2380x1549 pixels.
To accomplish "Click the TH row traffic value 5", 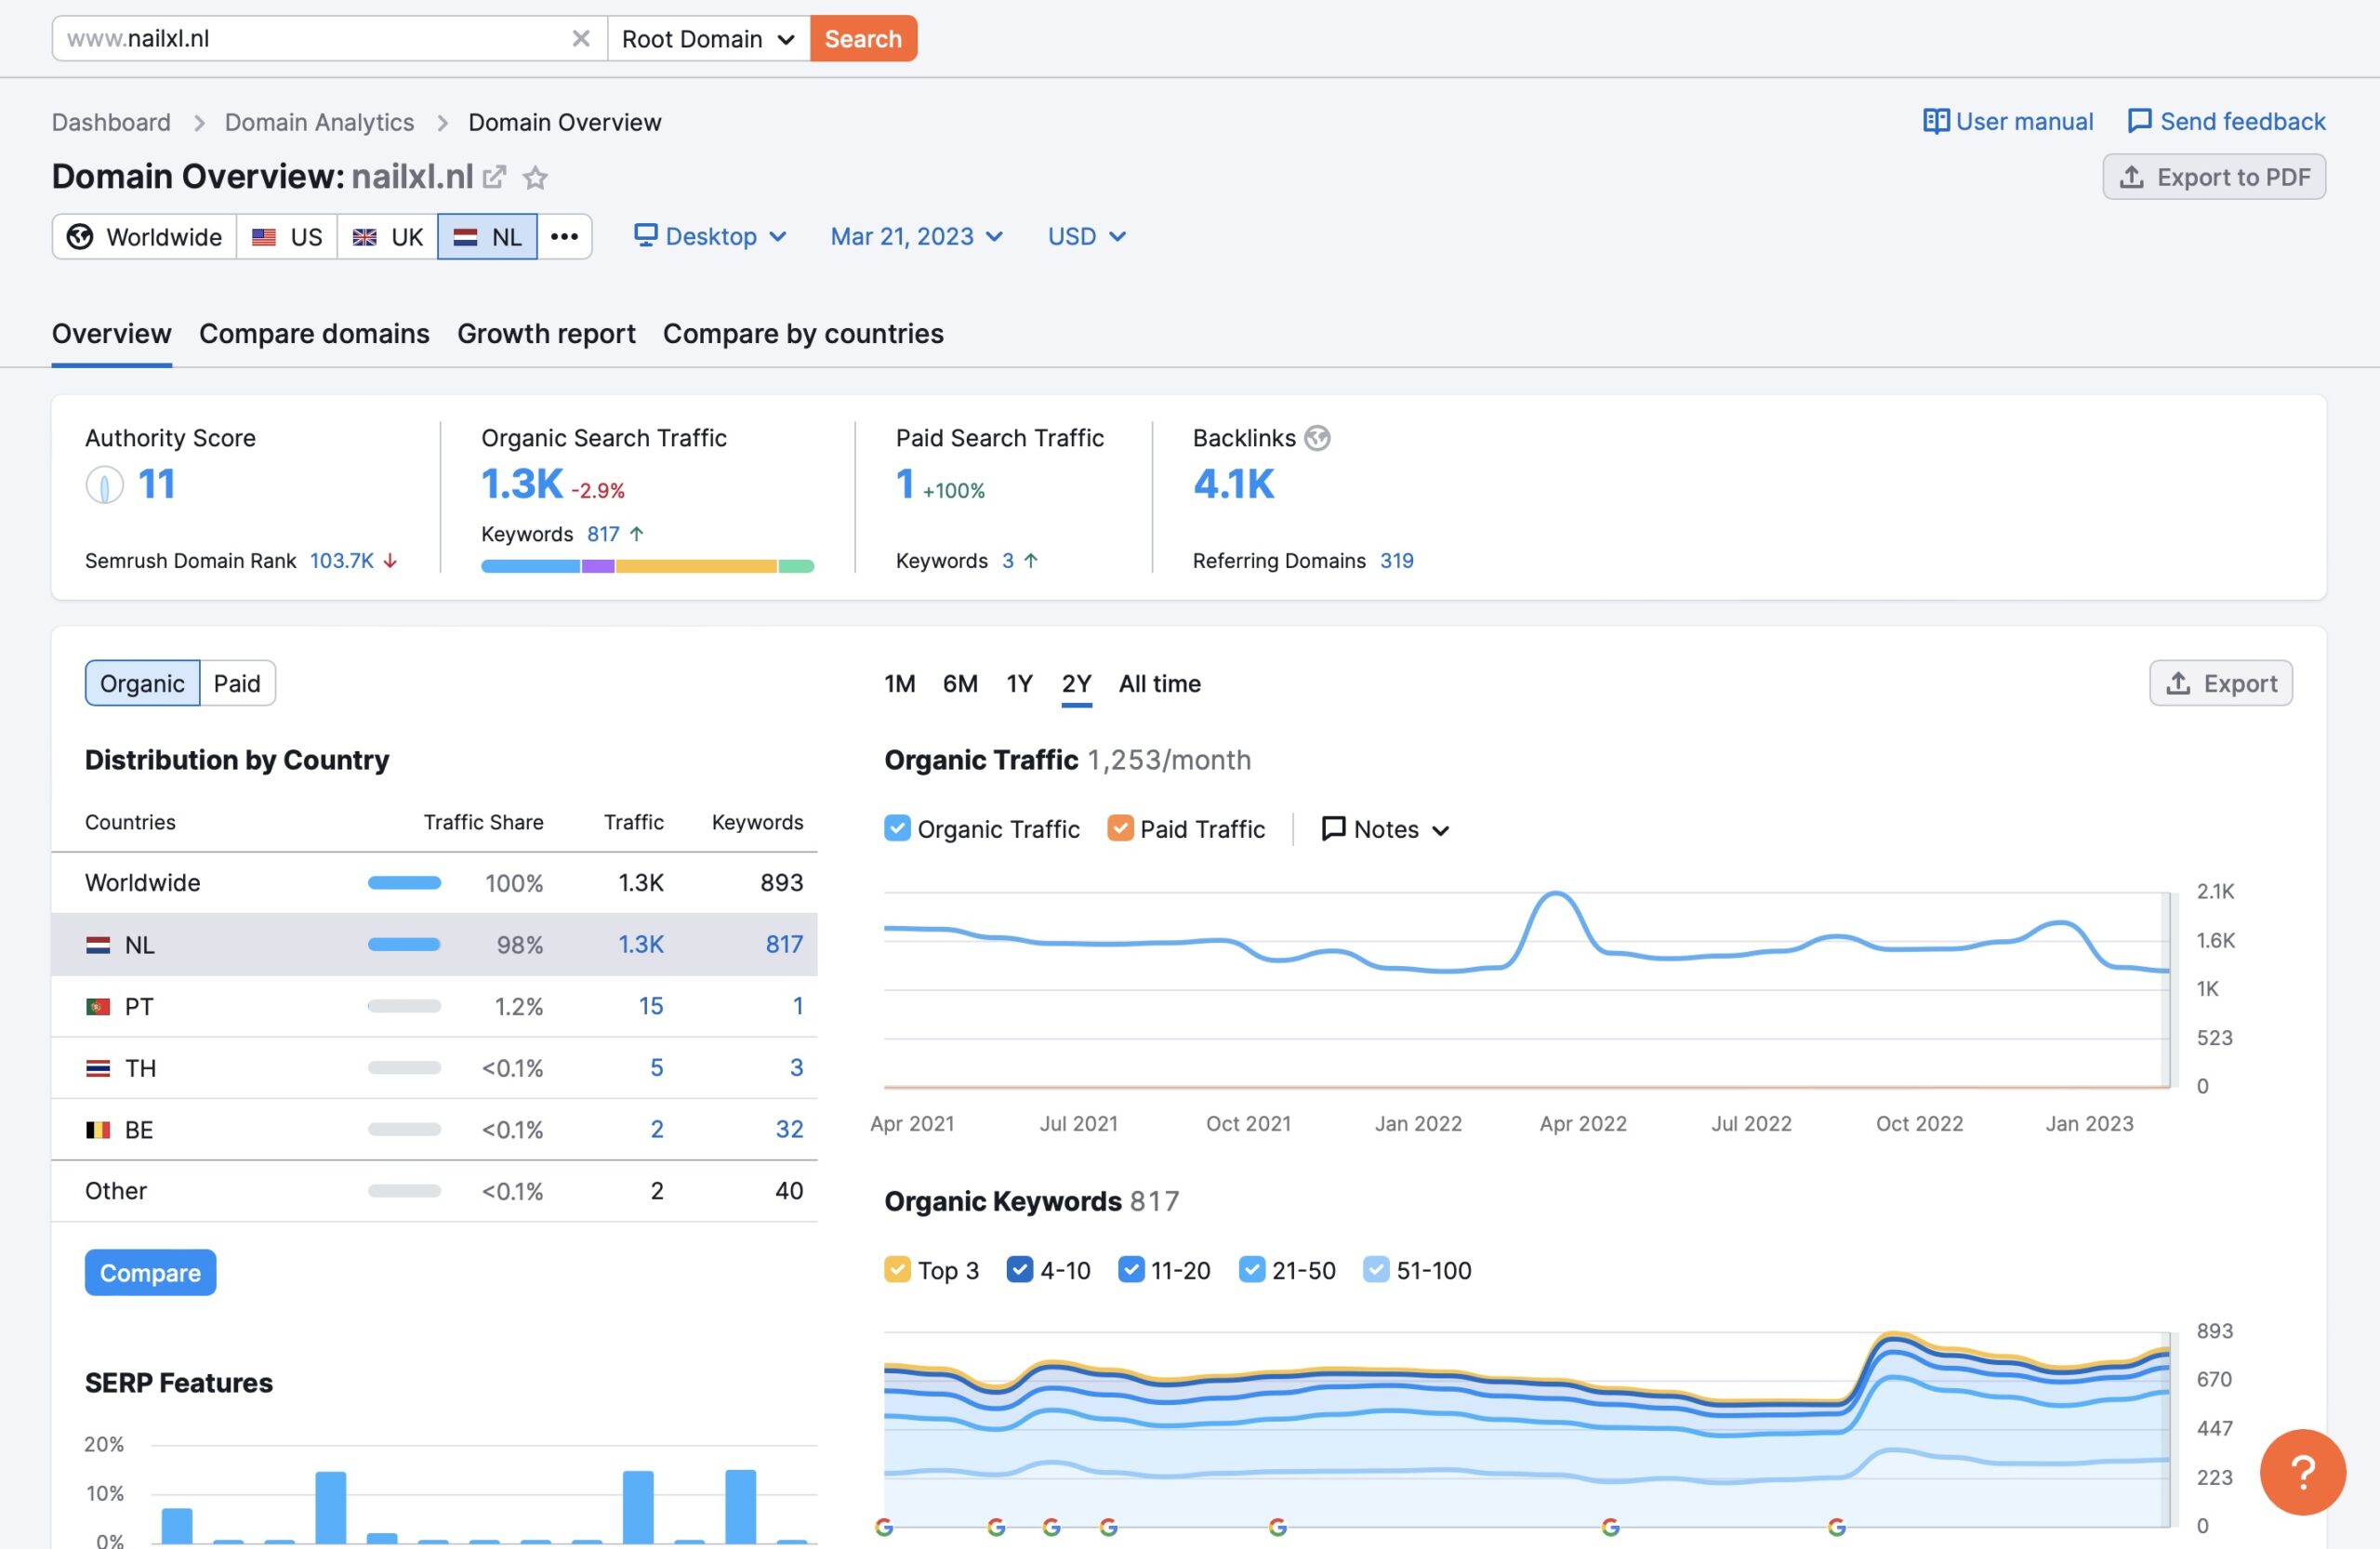I will pyautogui.click(x=656, y=1068).
